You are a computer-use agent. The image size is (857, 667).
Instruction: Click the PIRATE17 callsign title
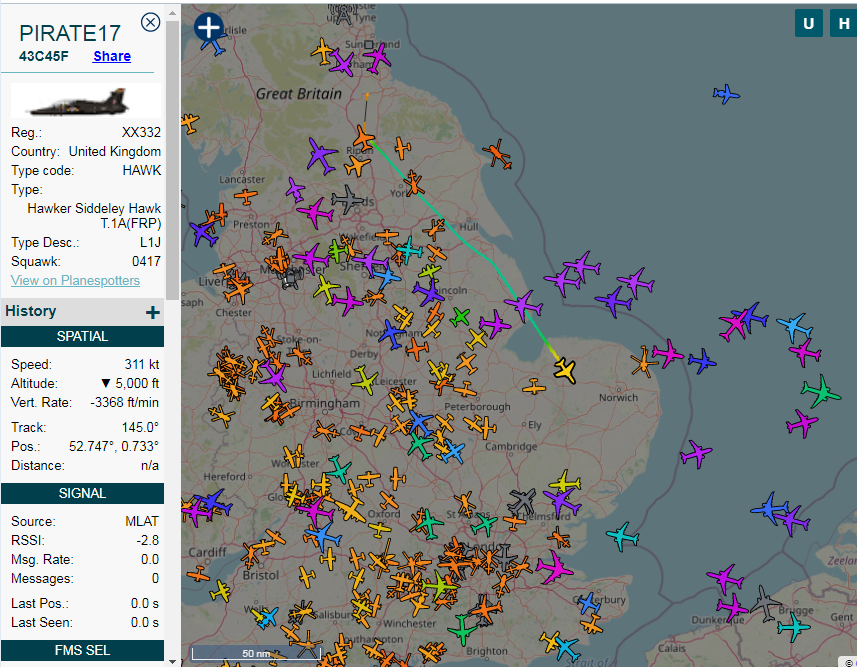tap(70, 33)
